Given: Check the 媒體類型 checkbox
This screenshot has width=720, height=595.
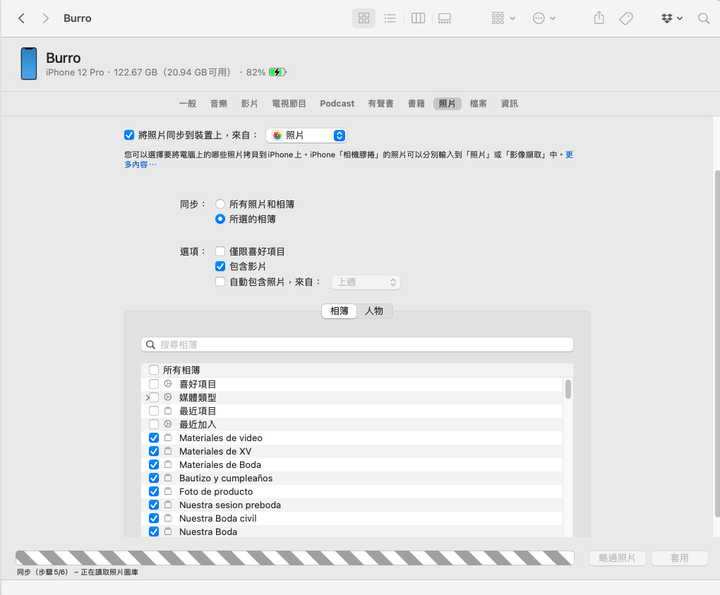Looking at the screenshot, I should click(153, 397).
